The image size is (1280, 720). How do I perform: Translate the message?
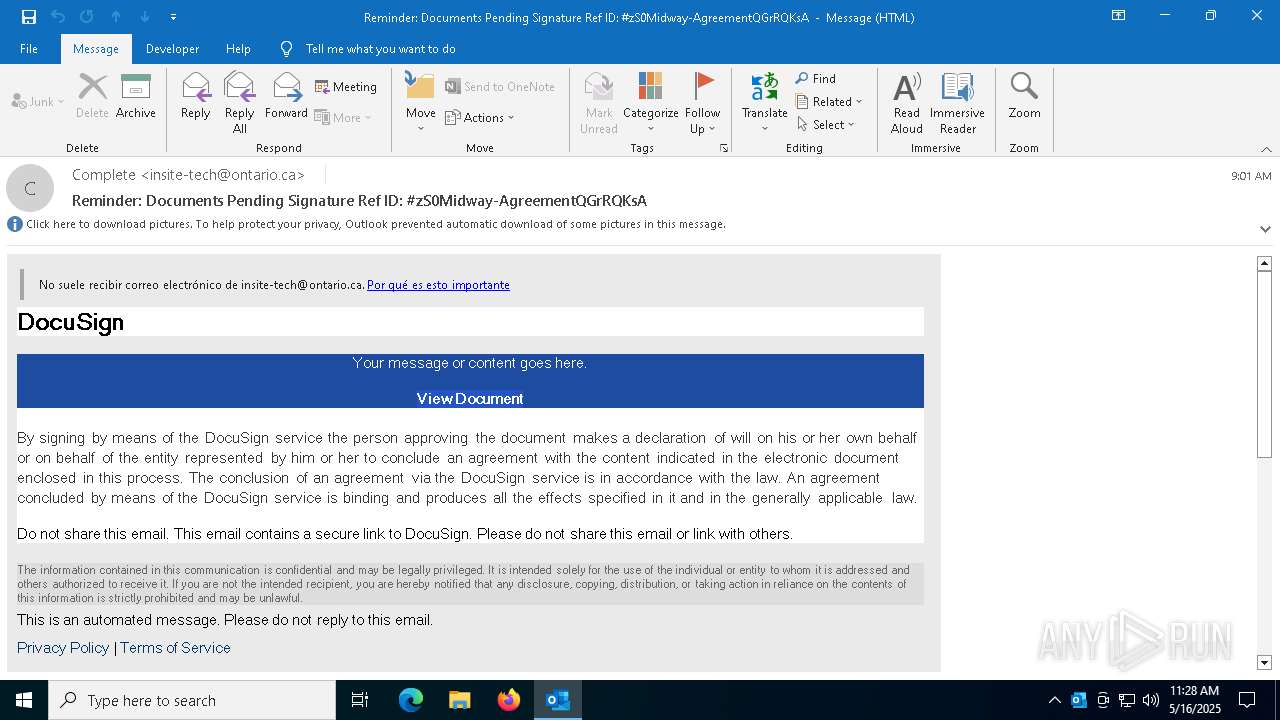coord(765,103)
